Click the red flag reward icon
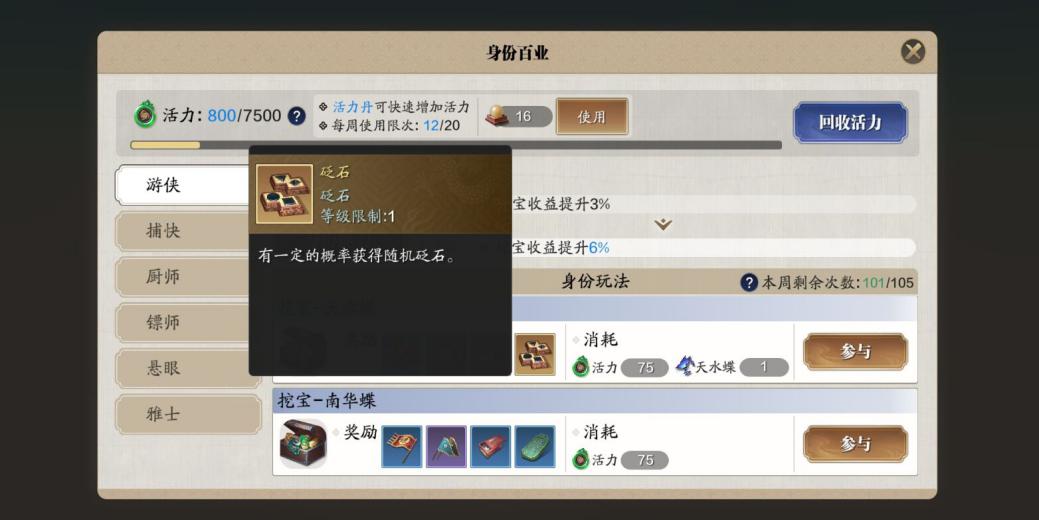Screen dimensions: 1039x520 [x=402, y=446]
